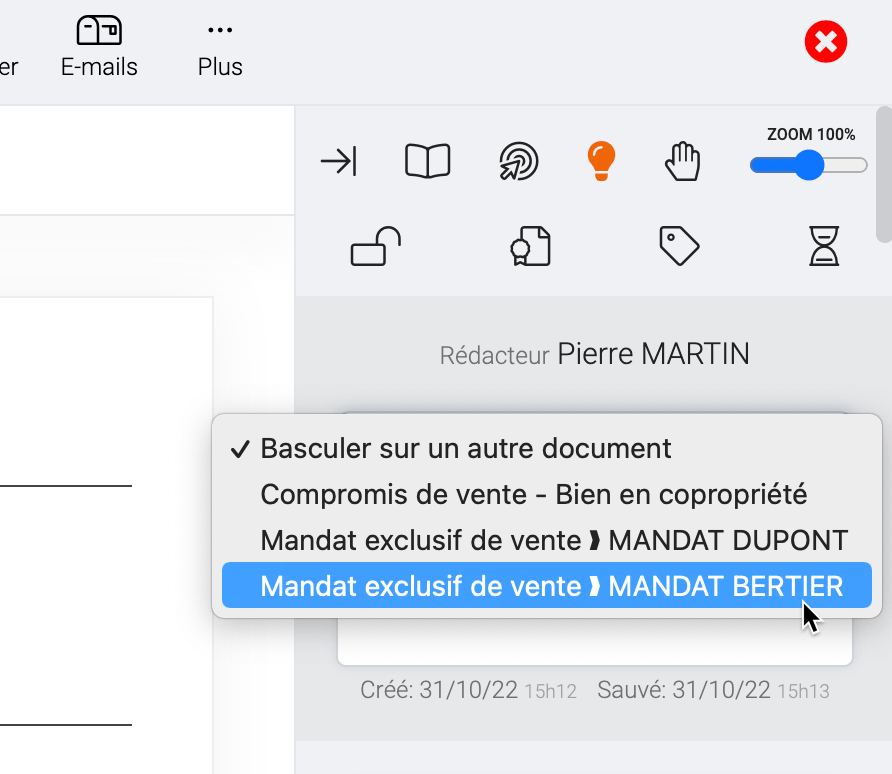Click the tag label icon

(679, 246)
